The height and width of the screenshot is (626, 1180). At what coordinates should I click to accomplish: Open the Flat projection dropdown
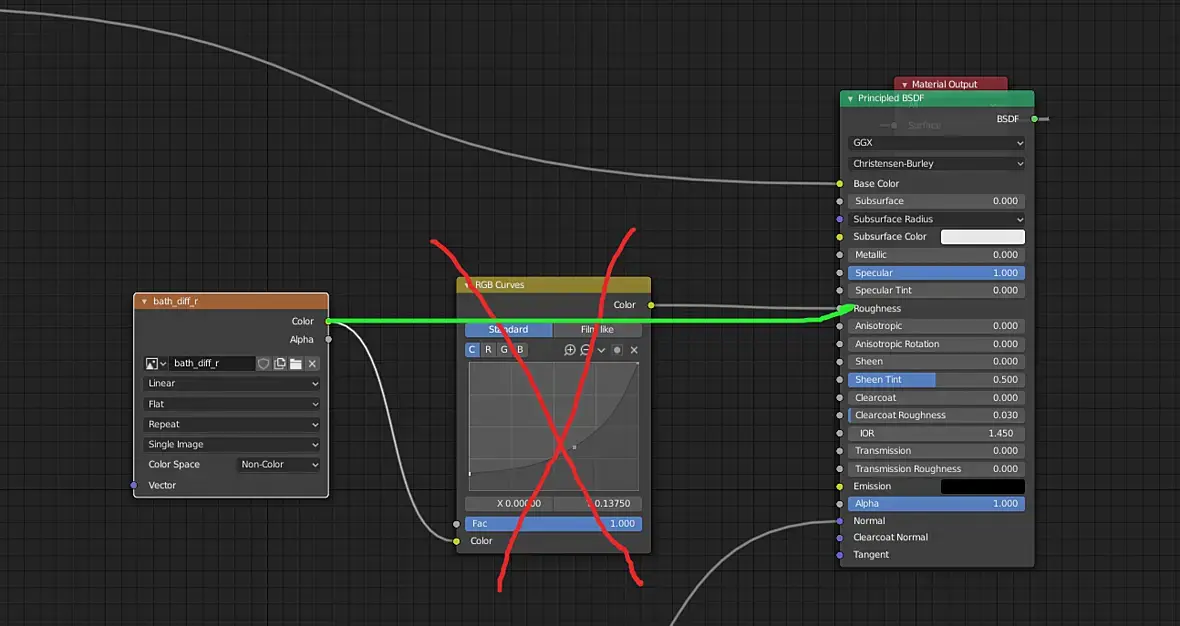coord(231,404)
